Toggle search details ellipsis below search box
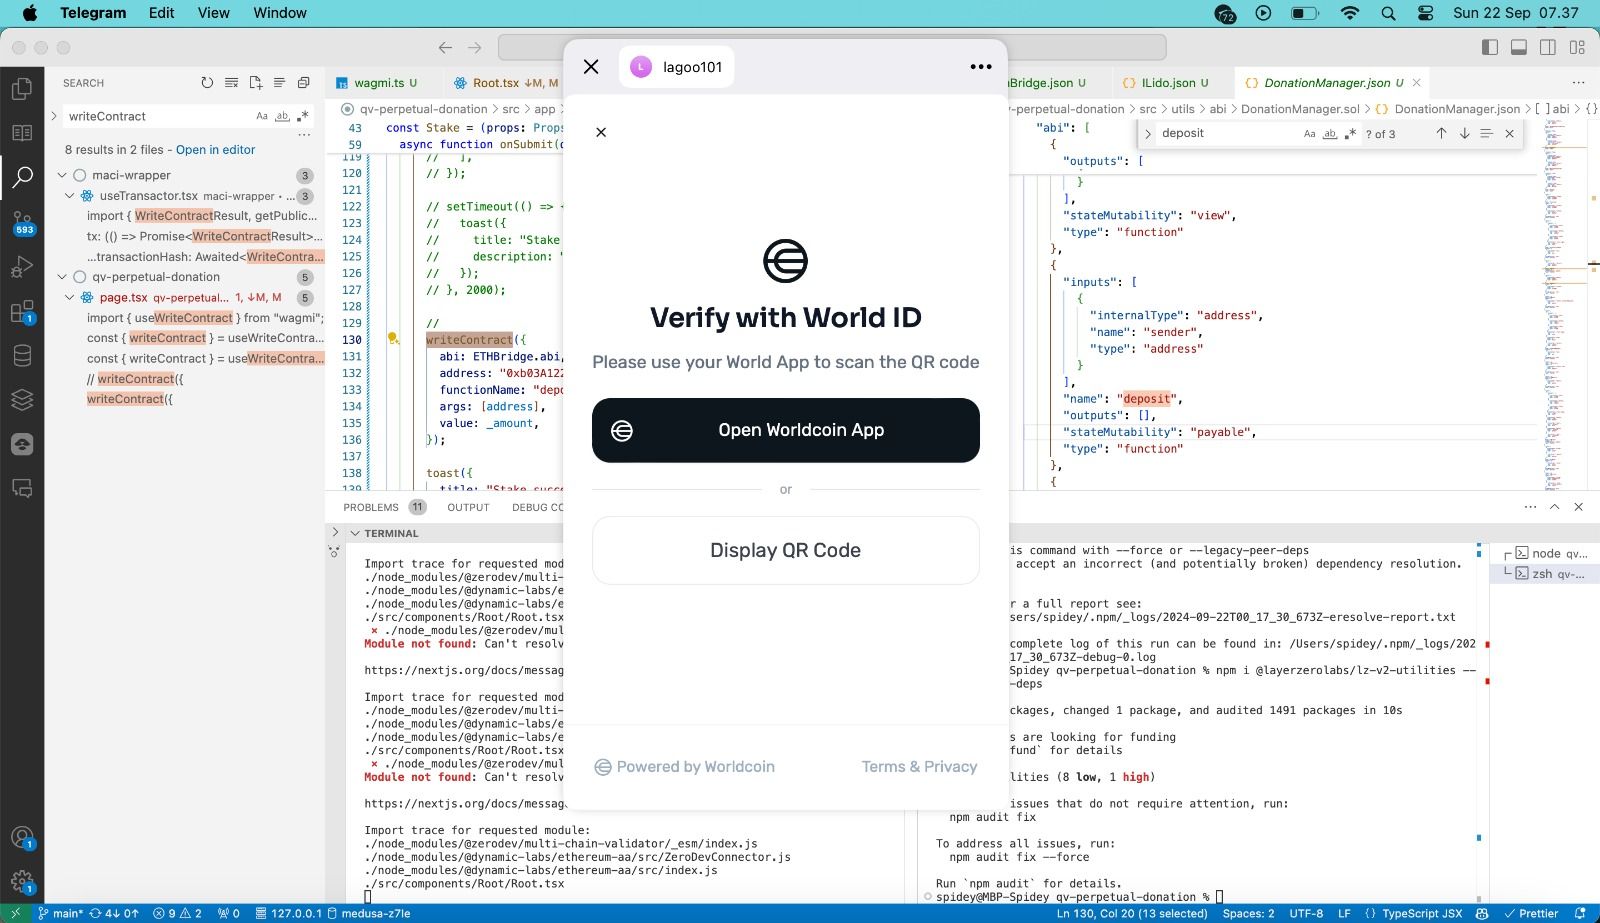The height and width of the screenshot is (923, 1600). 304,134
